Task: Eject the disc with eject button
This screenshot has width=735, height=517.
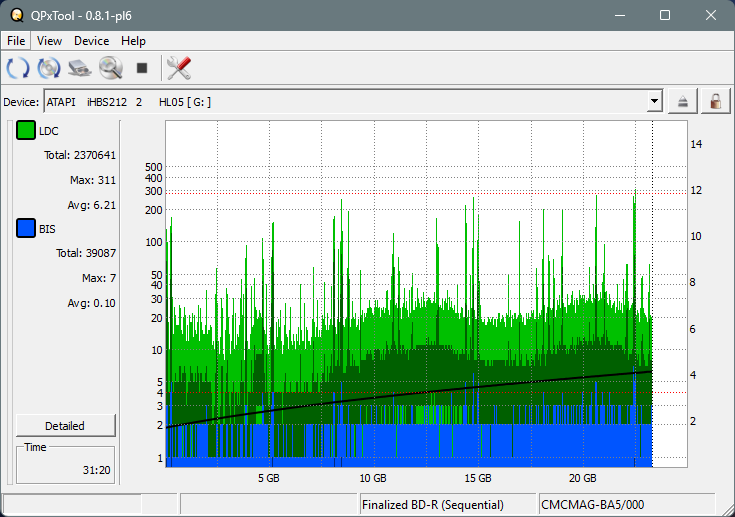Action: pos(682,101)
